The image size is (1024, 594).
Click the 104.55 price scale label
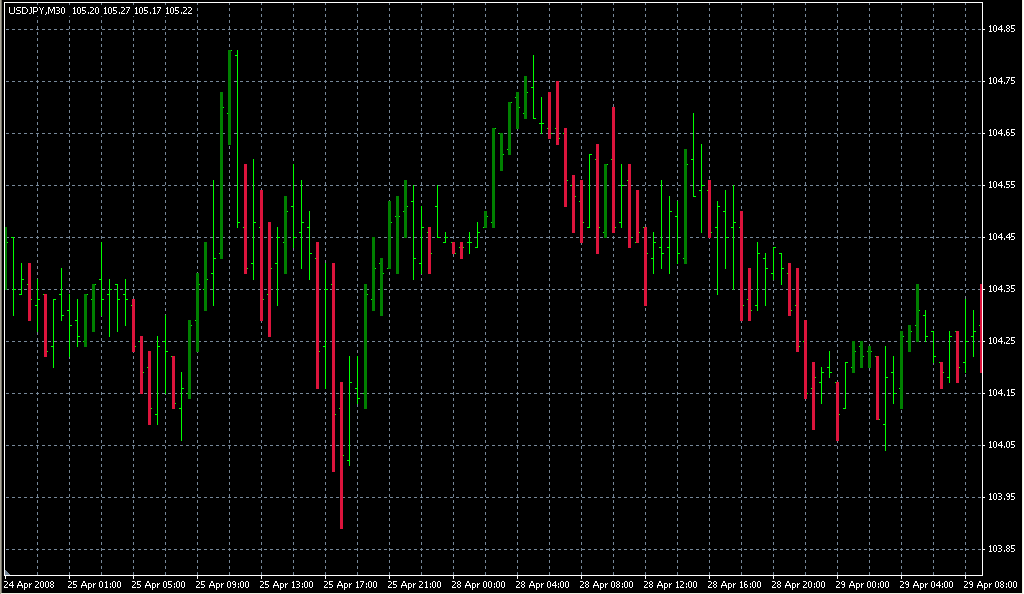[x=1001, y=185]
